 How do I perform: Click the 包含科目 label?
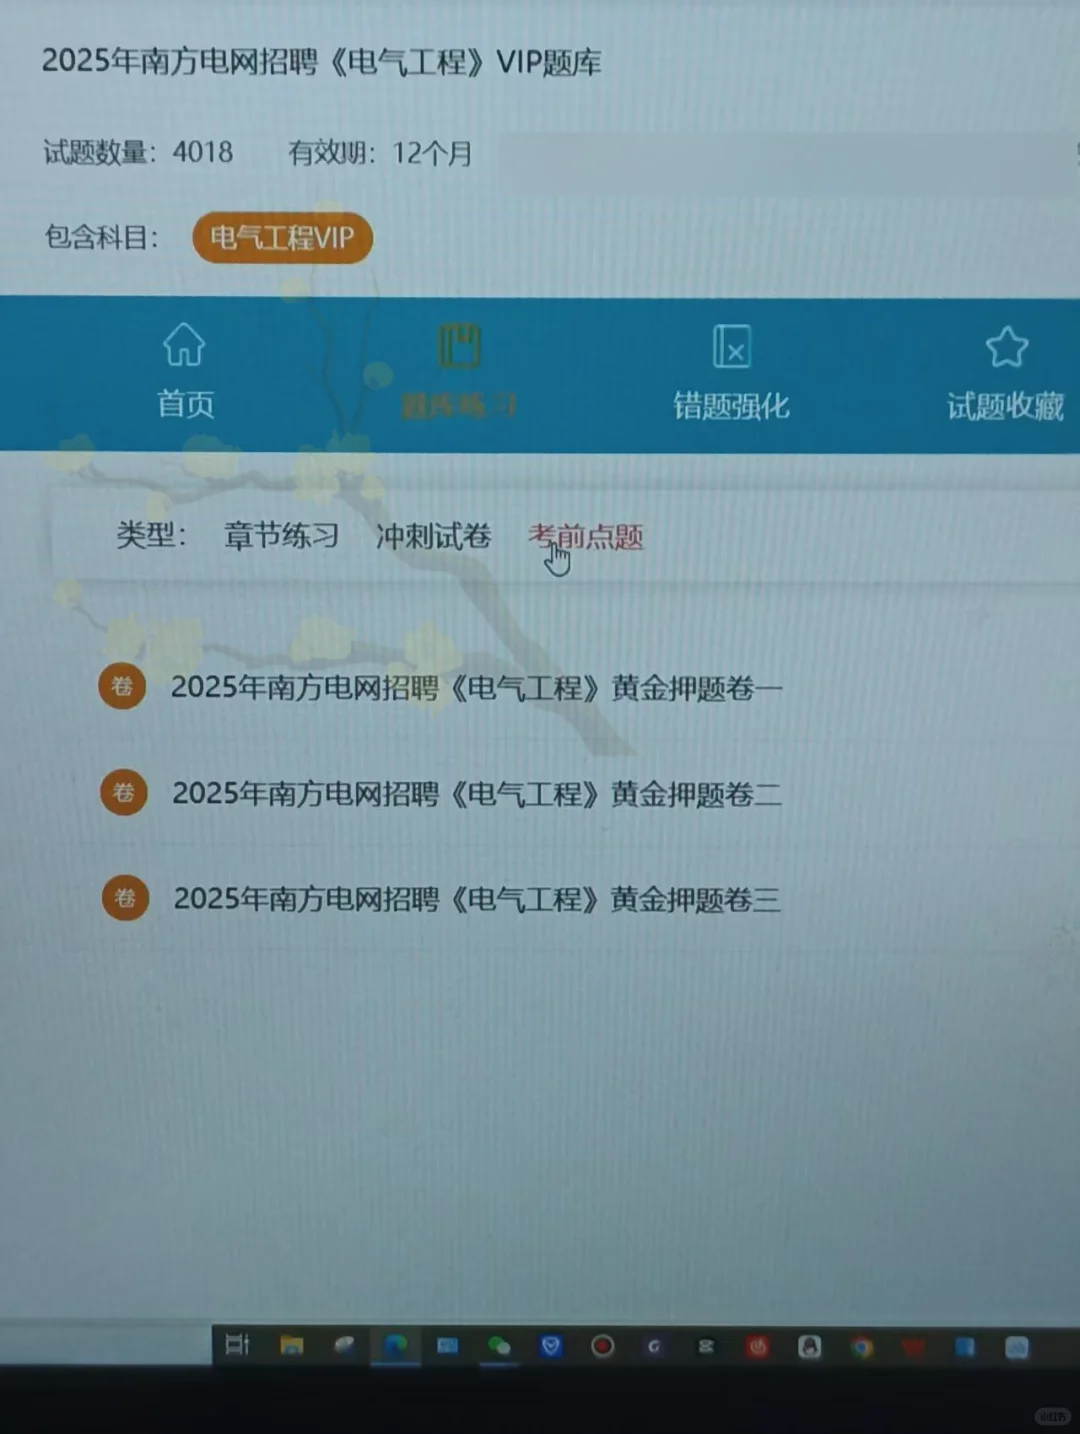coord(101,237)
